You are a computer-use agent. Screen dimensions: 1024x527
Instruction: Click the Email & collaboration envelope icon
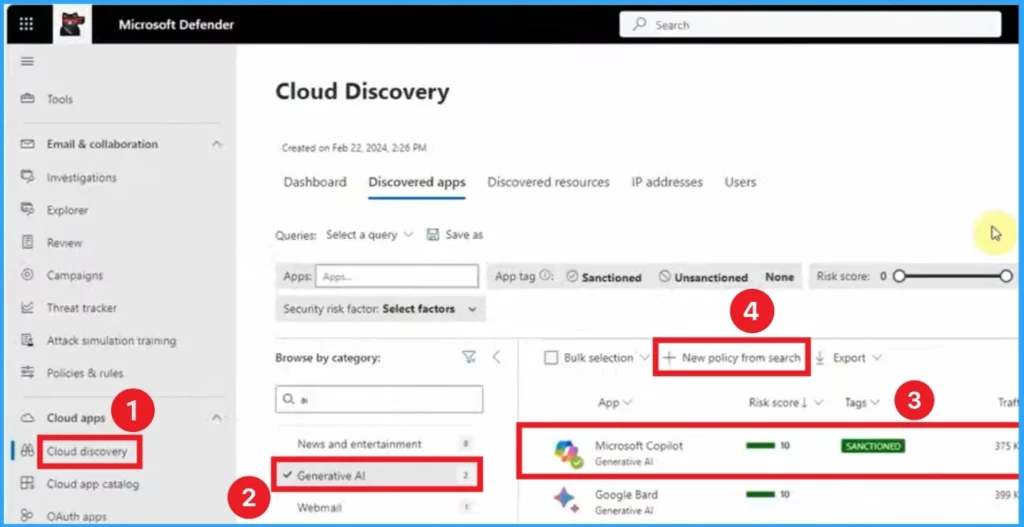[x=27, y=144]
